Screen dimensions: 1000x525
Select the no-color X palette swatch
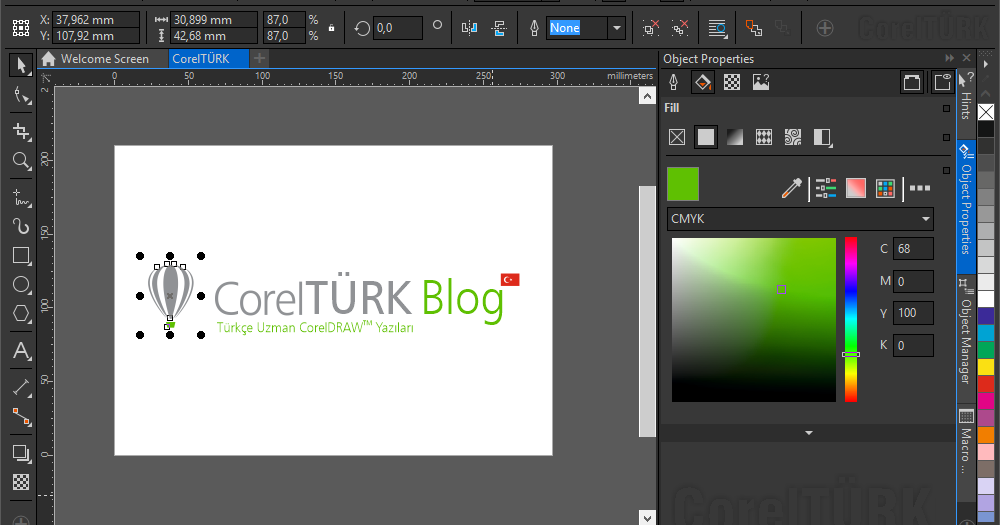986,112
